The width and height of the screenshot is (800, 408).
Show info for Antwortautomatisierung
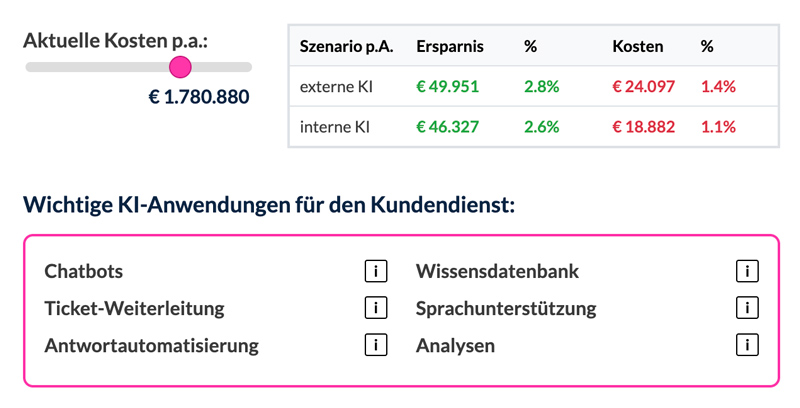375,345
